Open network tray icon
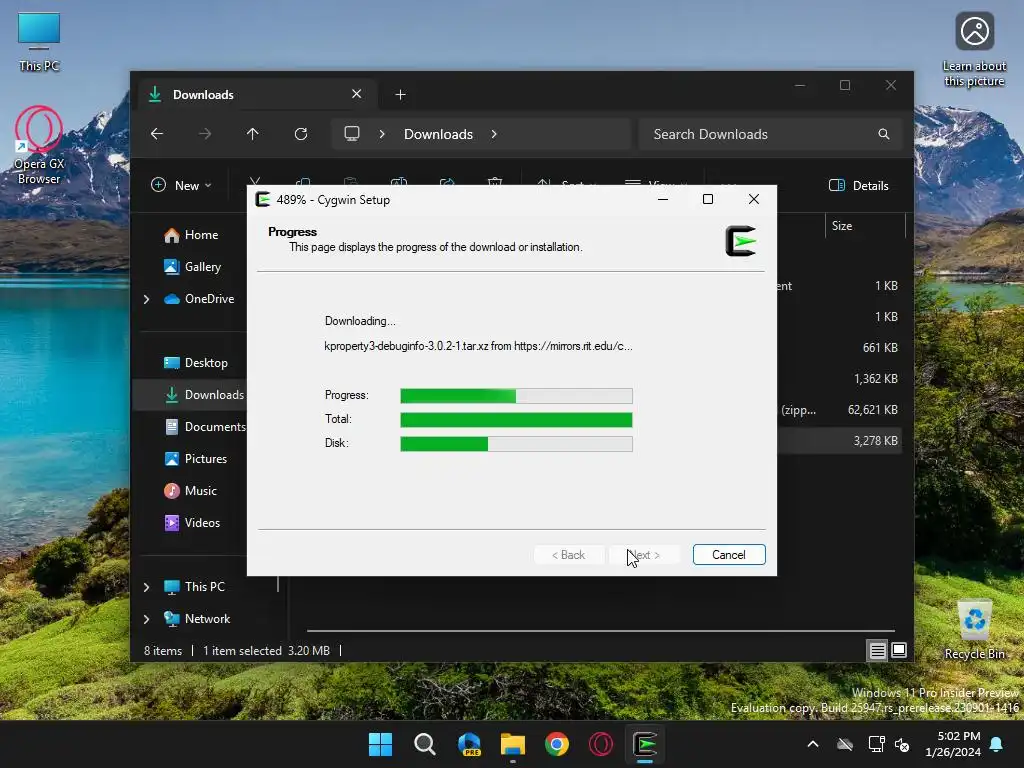Image resolution: width=1024 pixels, height=768 pixels. point(876,744)
